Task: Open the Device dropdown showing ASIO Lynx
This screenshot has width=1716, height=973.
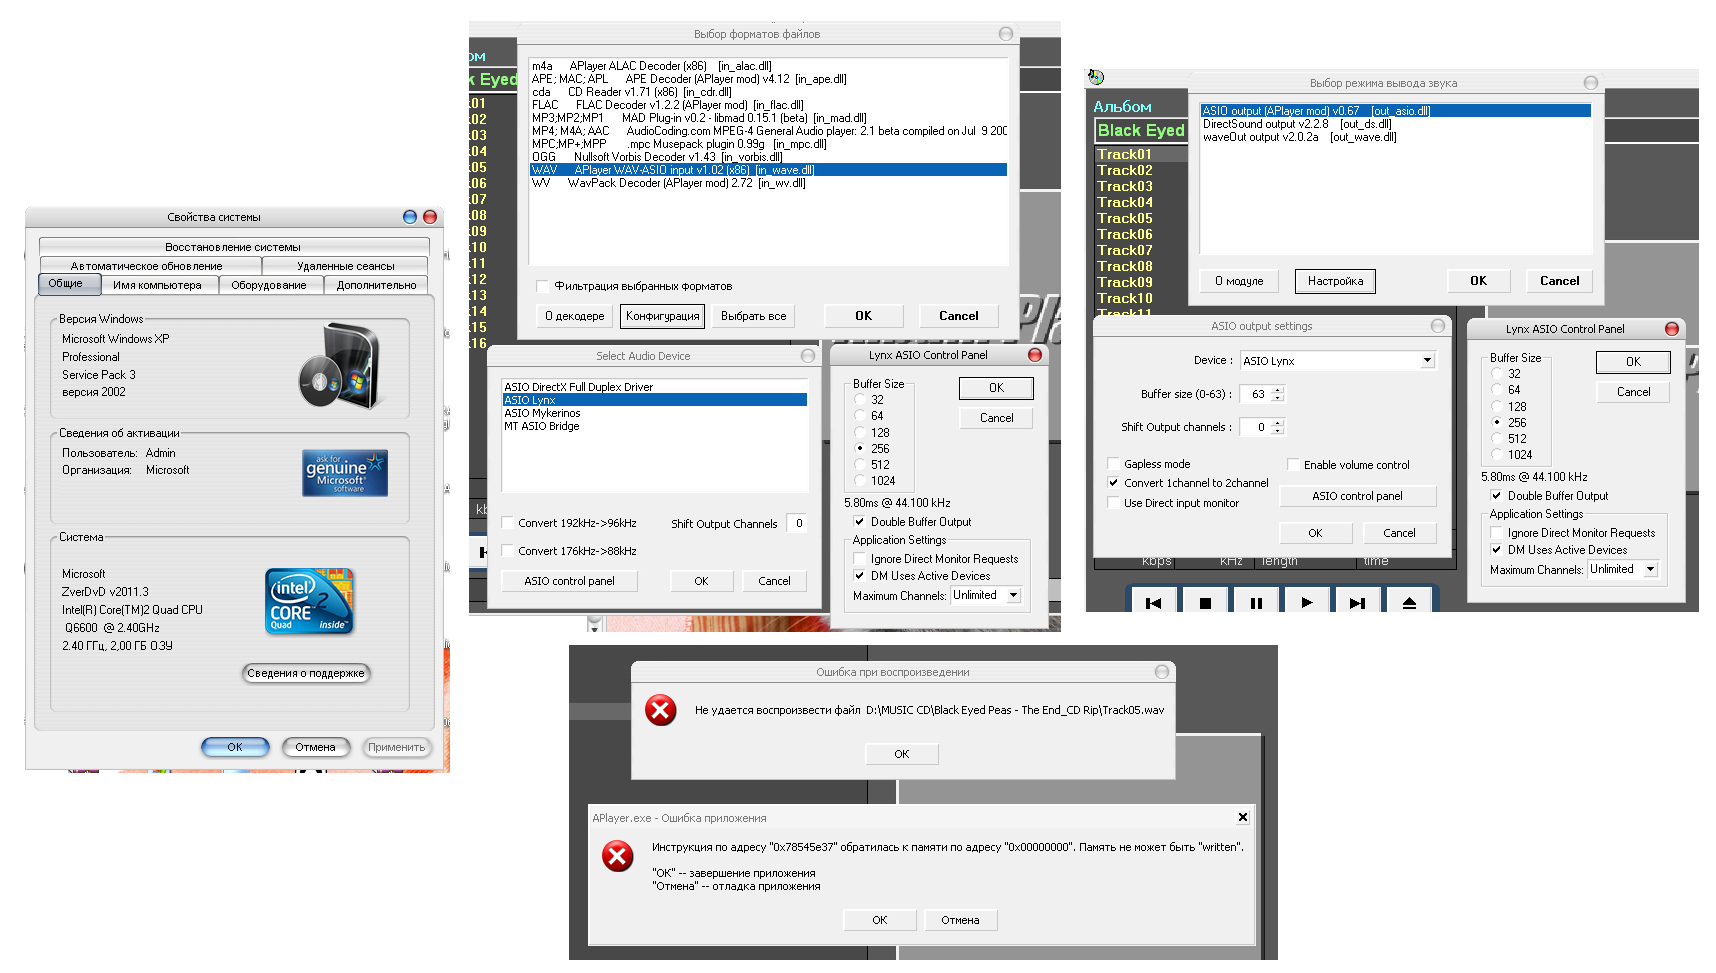Action: pos(1427,361)
